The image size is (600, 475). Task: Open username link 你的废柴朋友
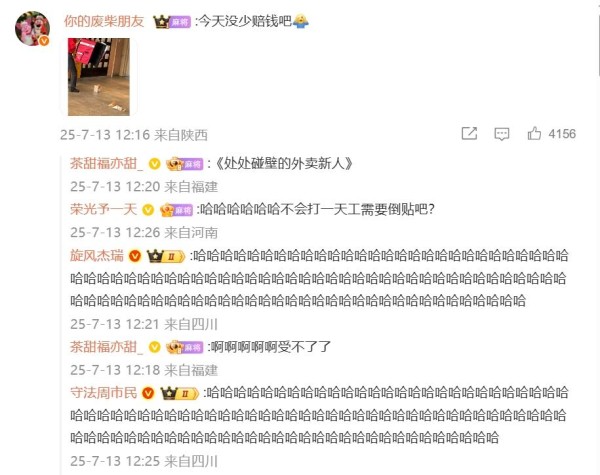pyautogui.click(x=104, y=21)
